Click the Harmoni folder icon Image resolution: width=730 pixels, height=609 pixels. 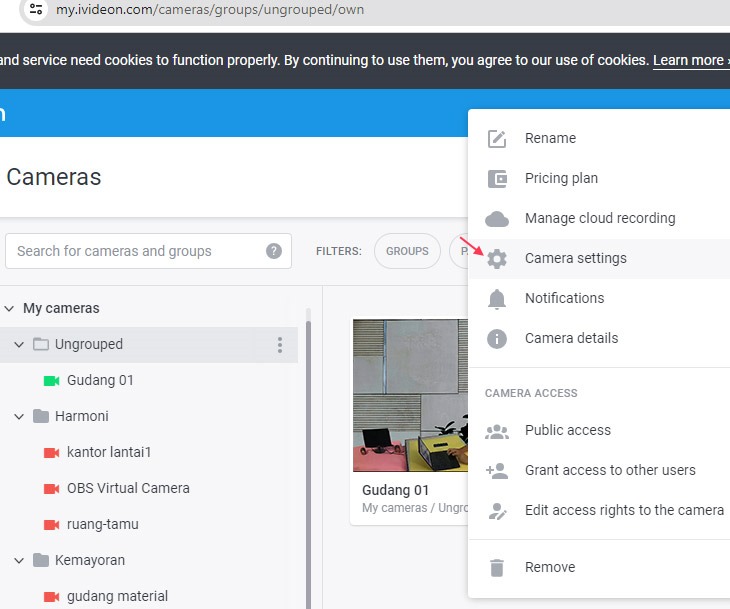(x=41, y=416)
